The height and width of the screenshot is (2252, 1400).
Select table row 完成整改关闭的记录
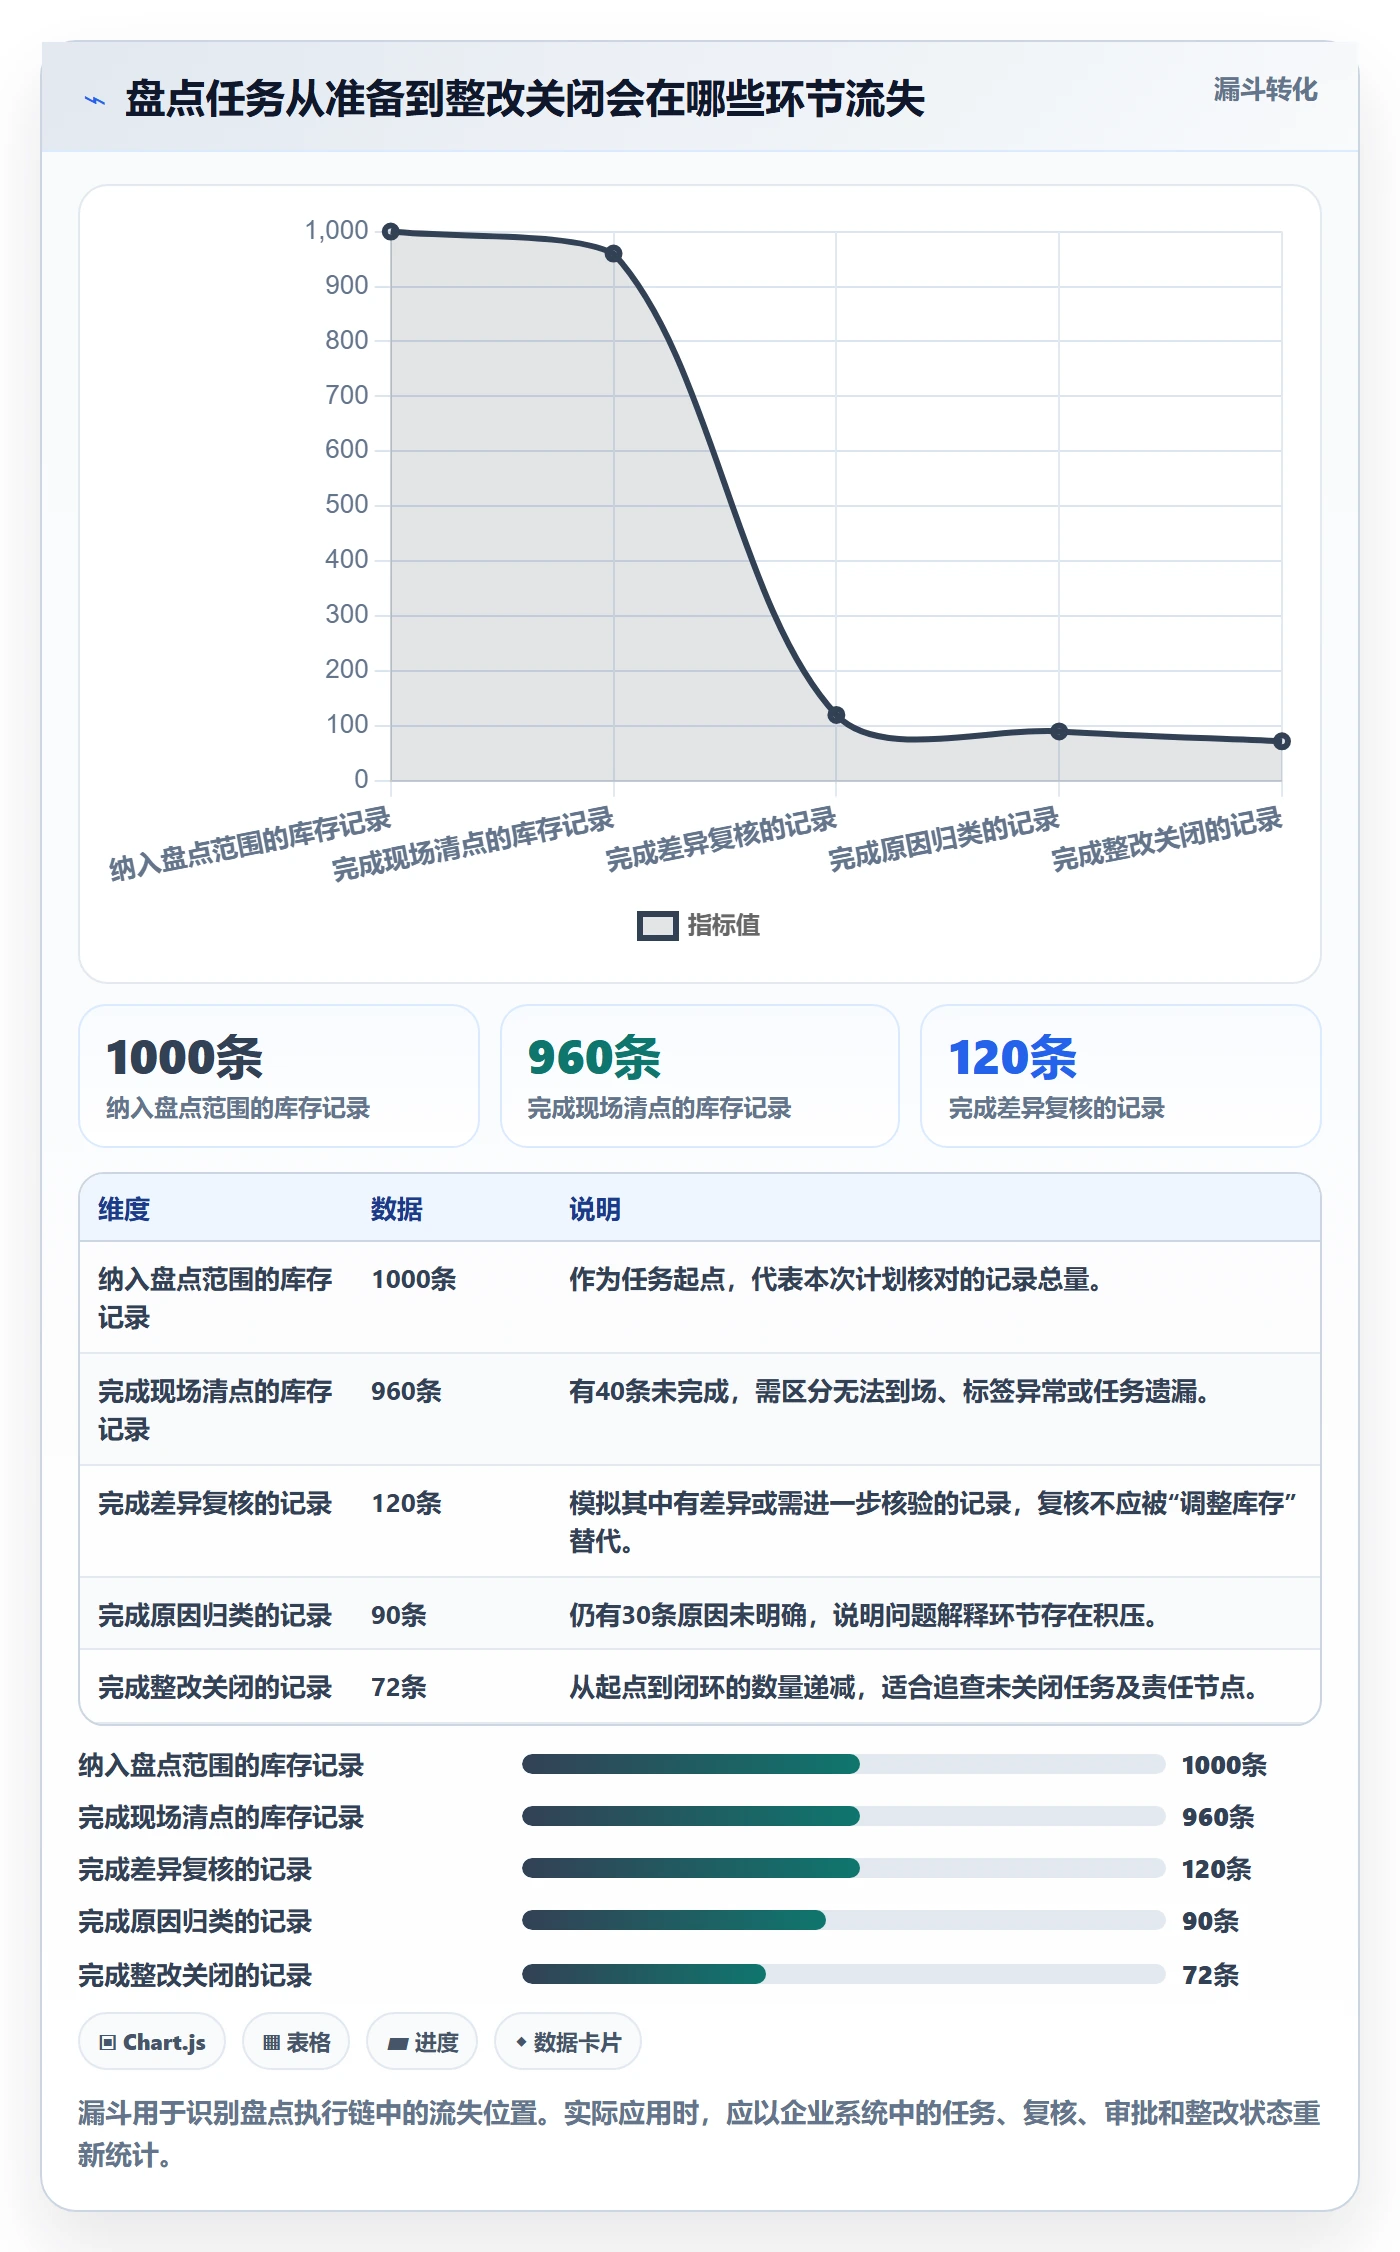point(700,1686)
